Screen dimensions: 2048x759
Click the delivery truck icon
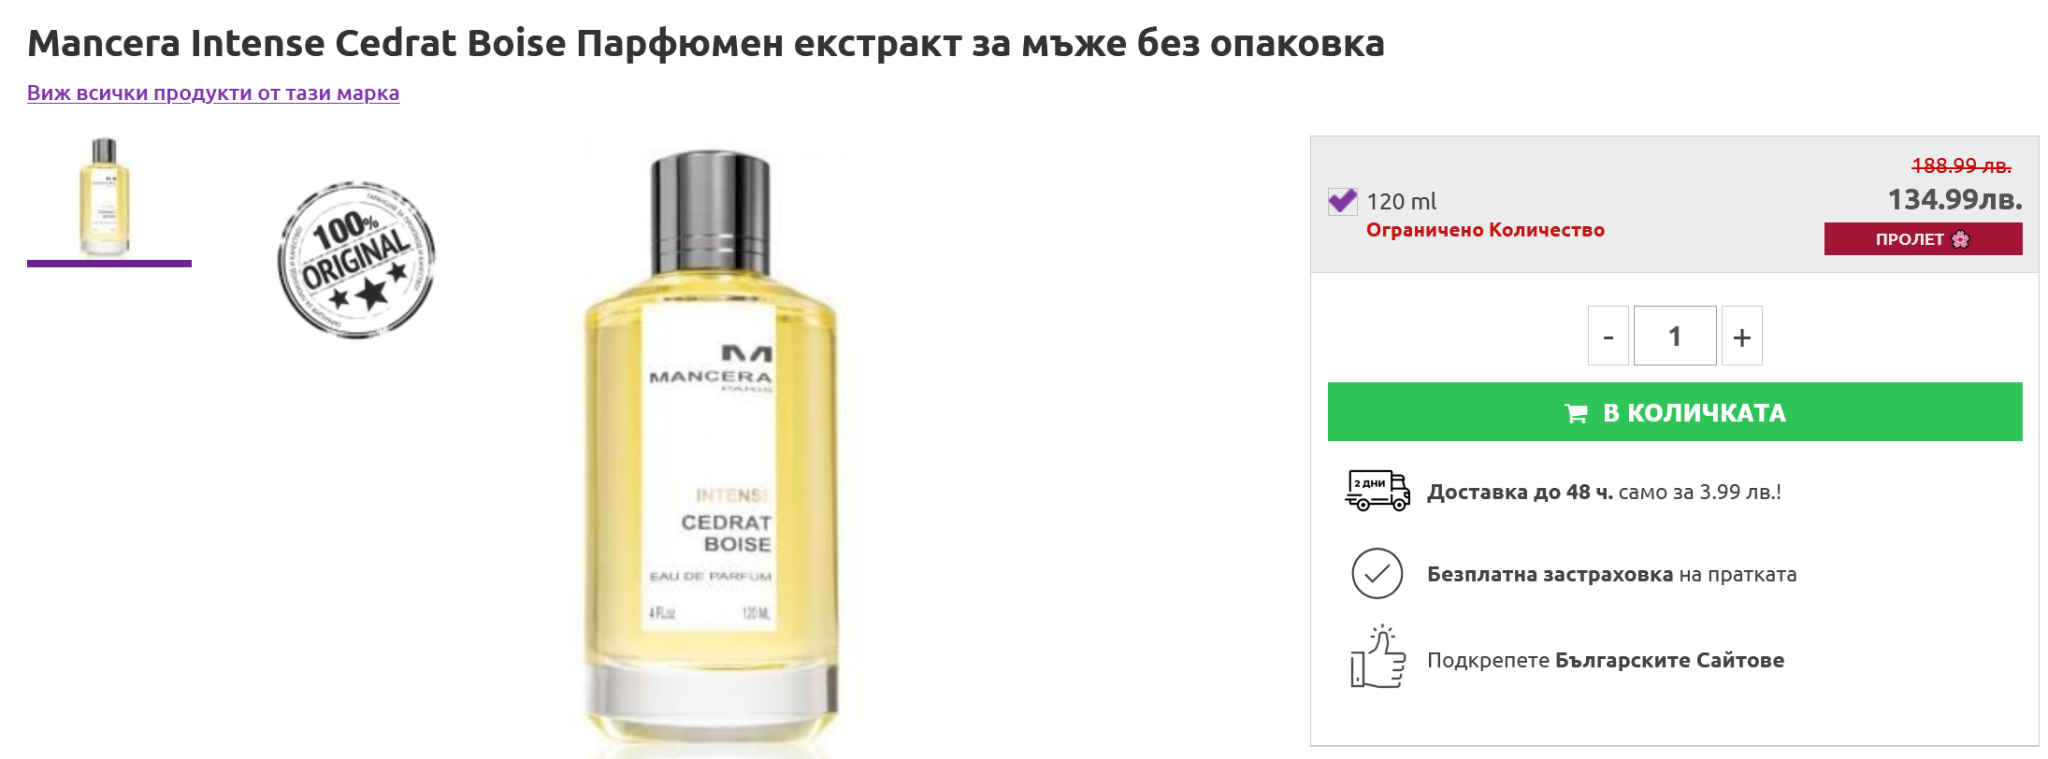[x=1377, y=491]
